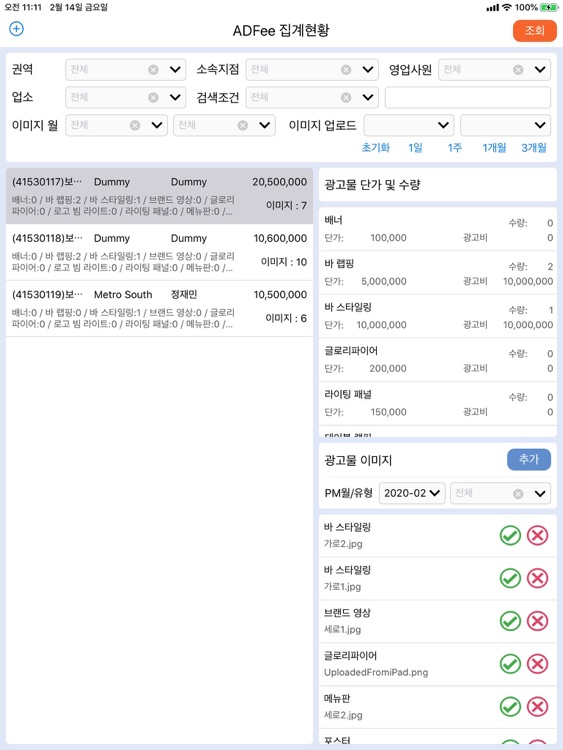Tap the 라이팅 패널 150,000 price row
The height and width of the screenshot is (750, 563).
(438, 403)
